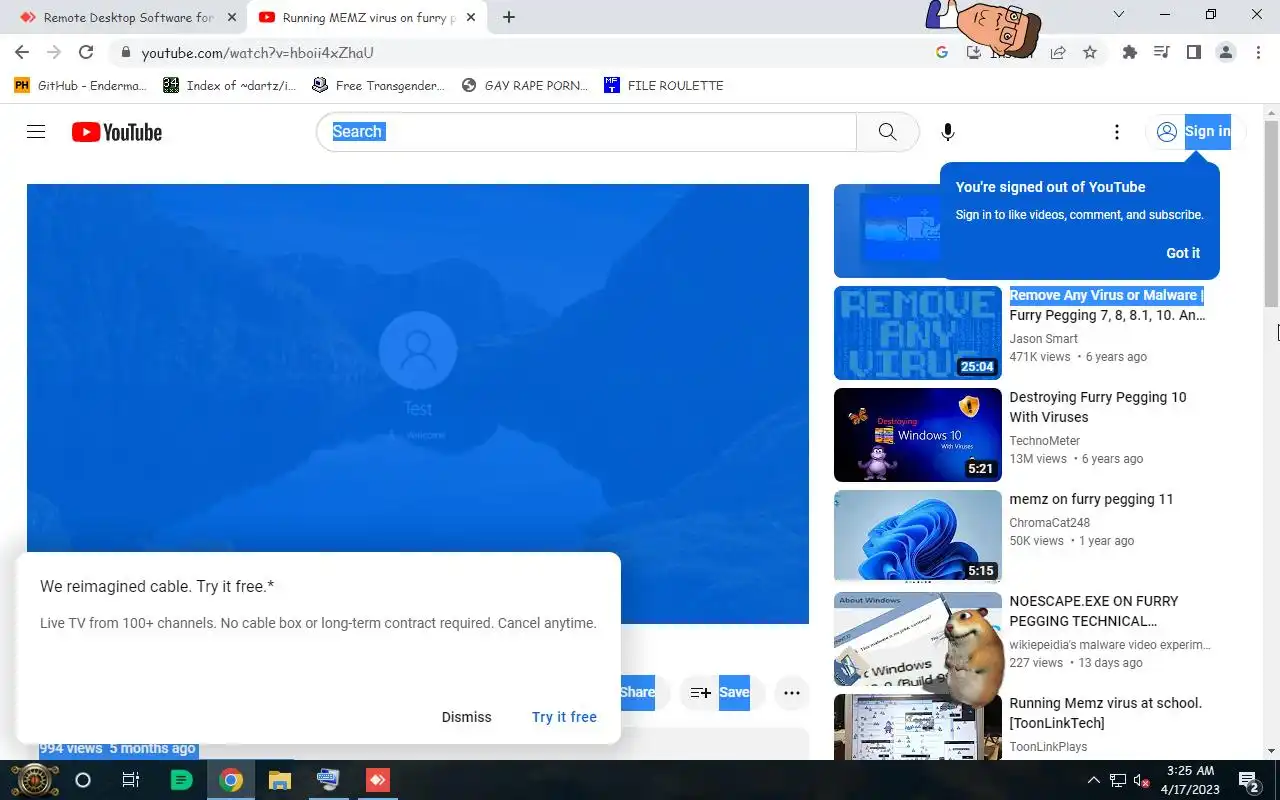Expand the tab search chevron

(1119, 15)
